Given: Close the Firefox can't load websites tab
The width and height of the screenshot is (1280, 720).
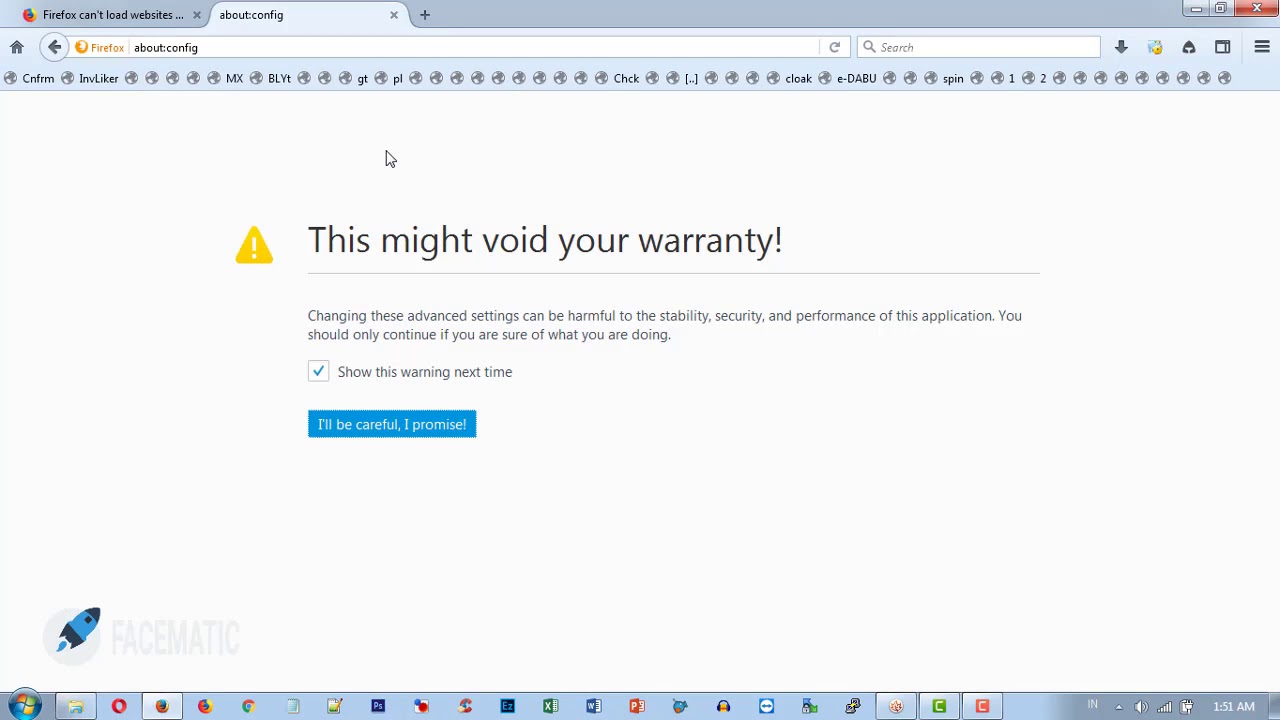Looking at the screenshot, I should coord(197,15).
